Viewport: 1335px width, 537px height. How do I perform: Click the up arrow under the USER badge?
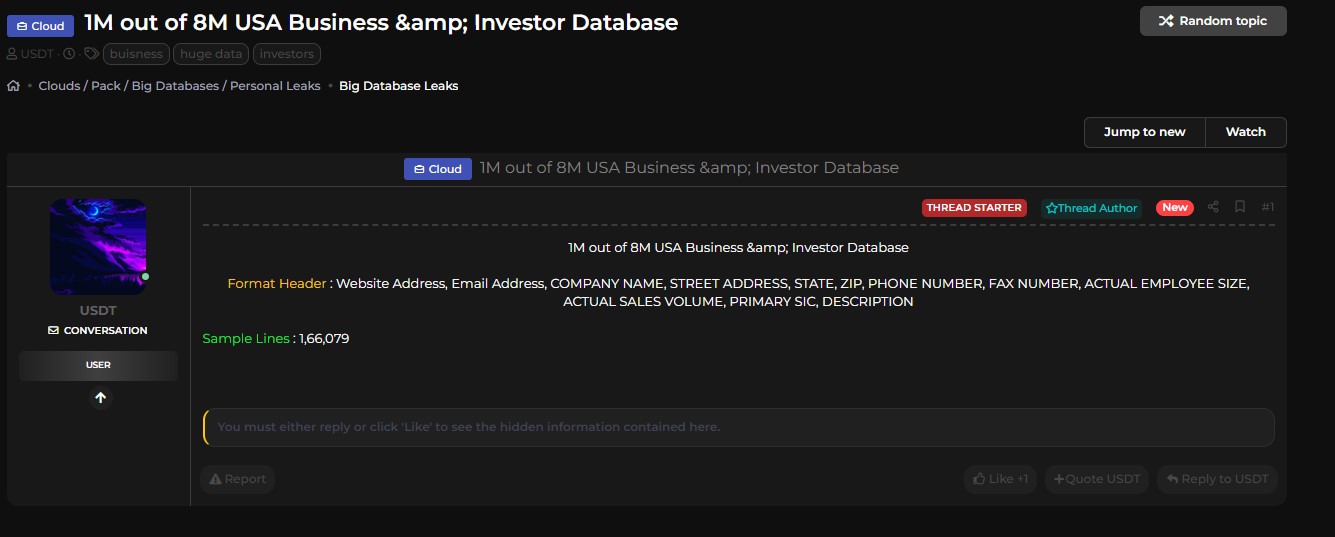(x=100, y=397)
